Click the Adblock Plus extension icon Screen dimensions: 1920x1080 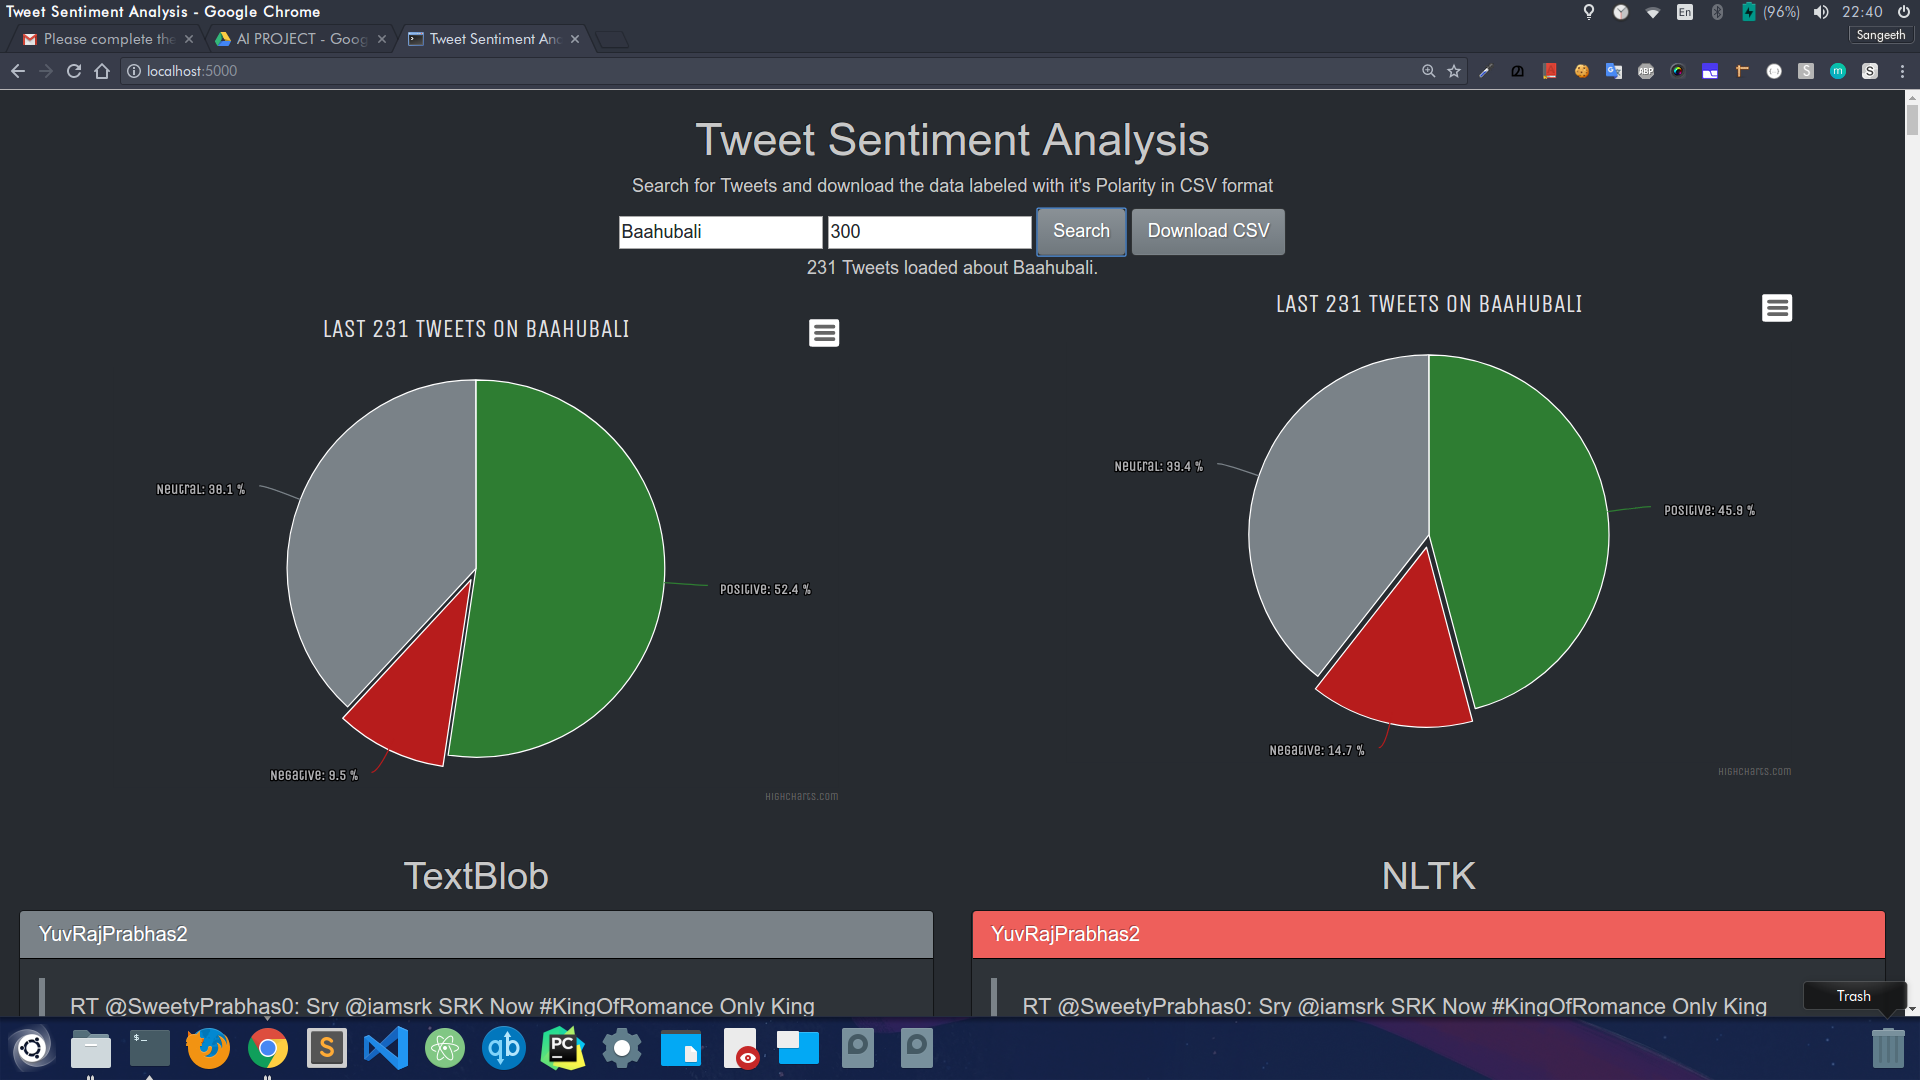1646,71
